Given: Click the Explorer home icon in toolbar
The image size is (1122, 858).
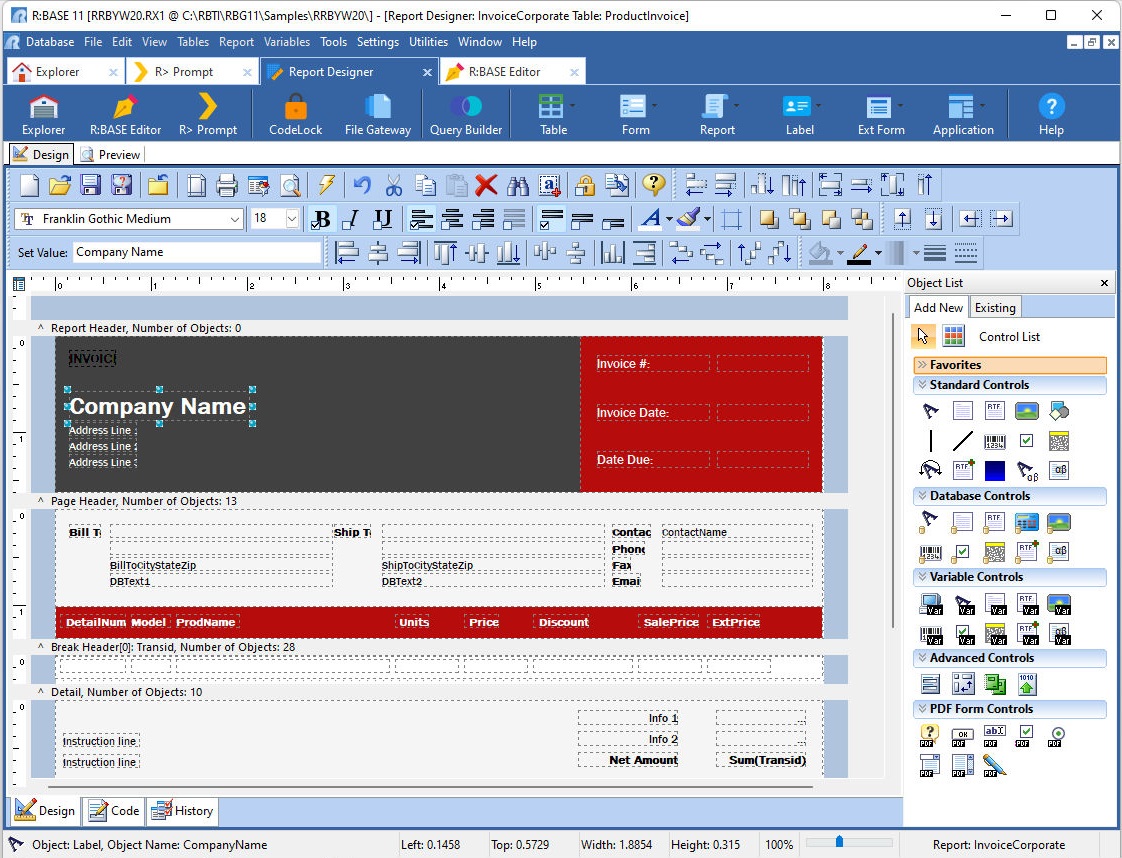Looking at the screenshot, I should (44, 114).
